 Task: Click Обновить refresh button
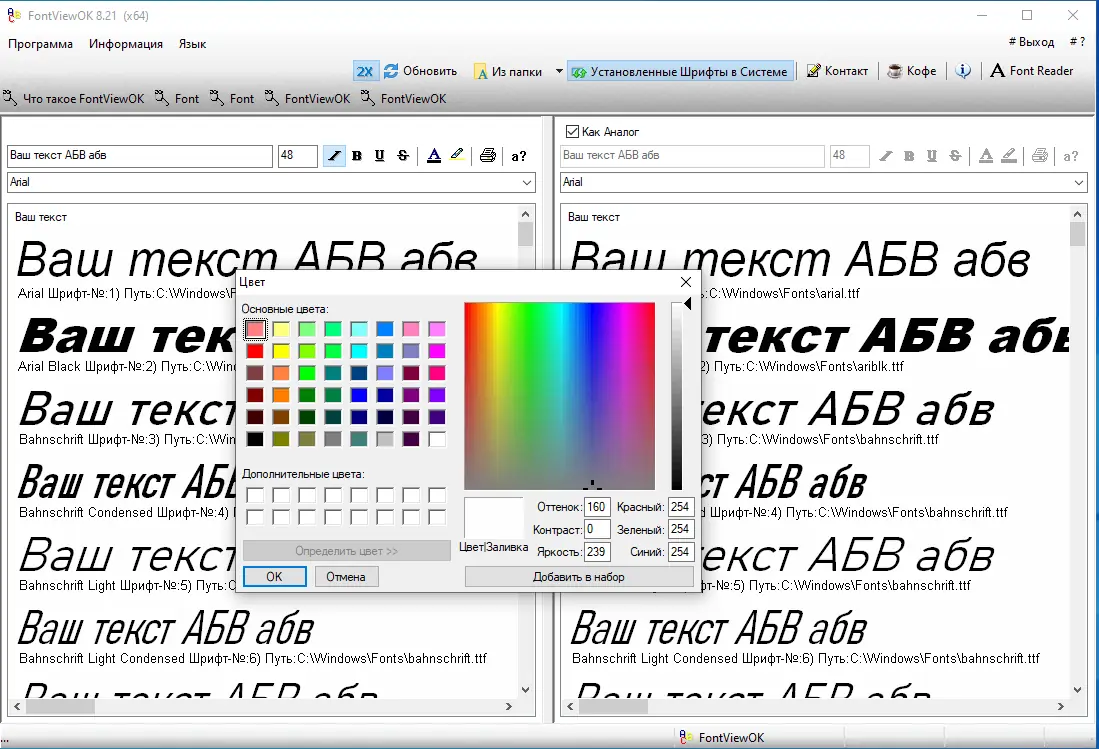pyautogui.click(x=421, y=71)
